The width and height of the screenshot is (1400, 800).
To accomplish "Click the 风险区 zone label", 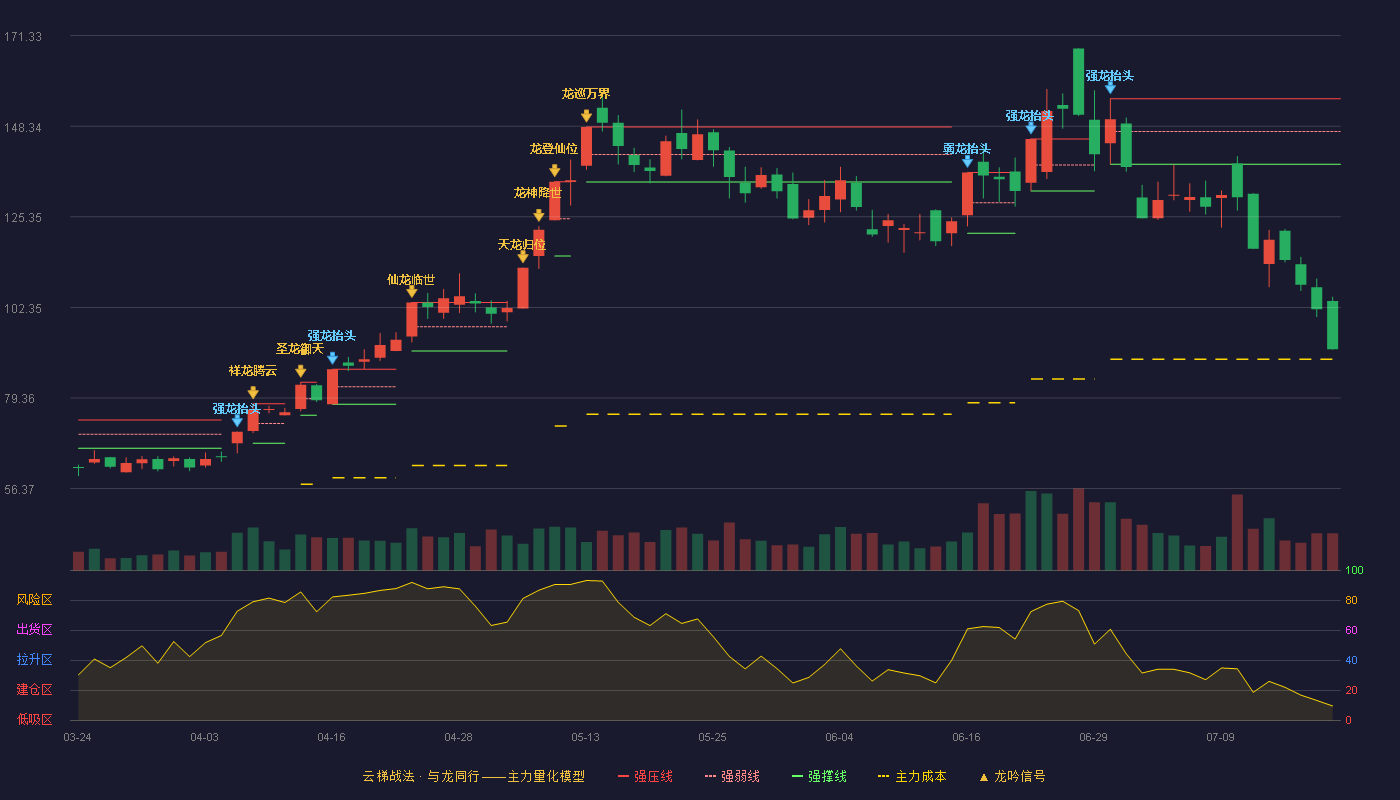I will point(34,600).
